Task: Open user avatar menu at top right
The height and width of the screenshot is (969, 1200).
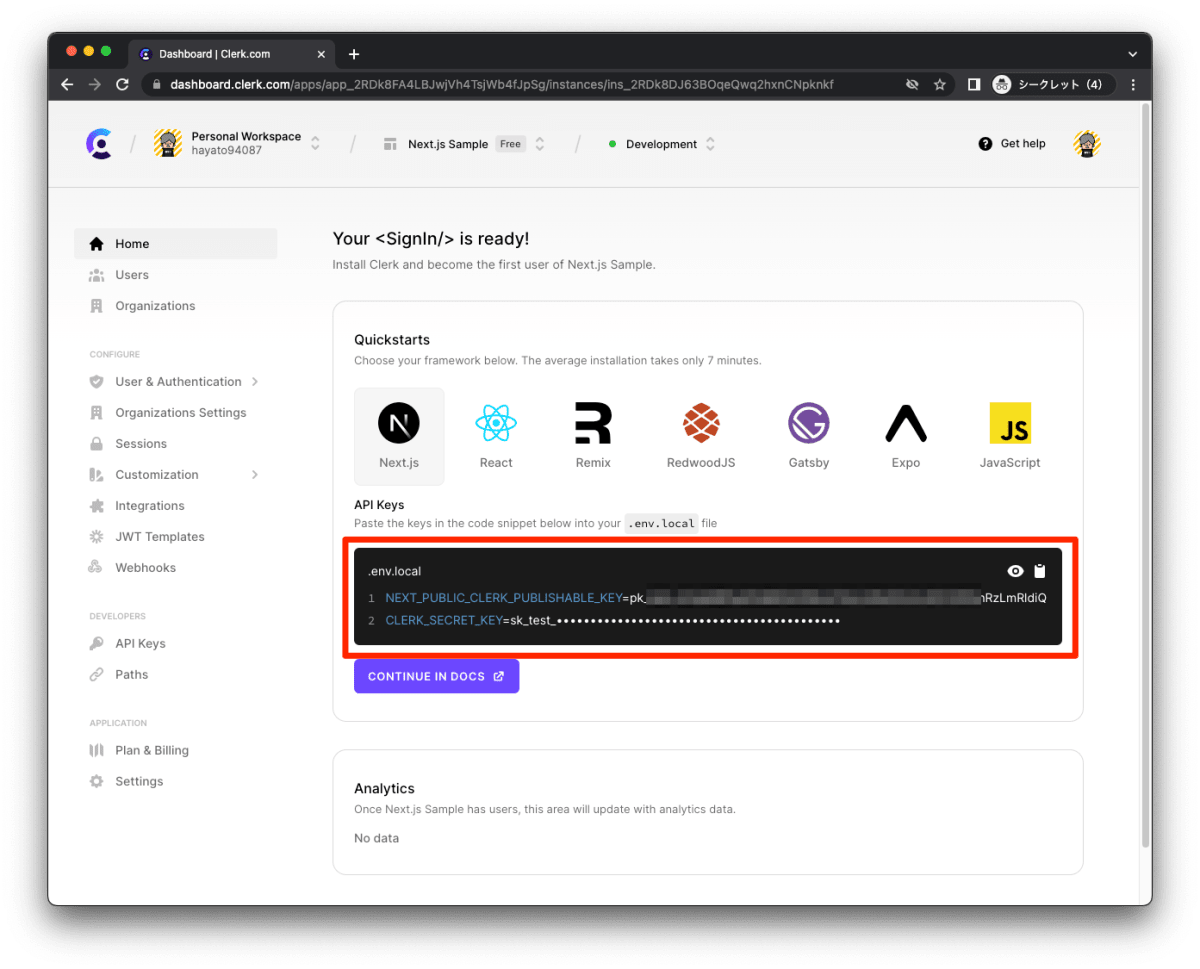Action: pyautogui.click(x=1087, y=144)
